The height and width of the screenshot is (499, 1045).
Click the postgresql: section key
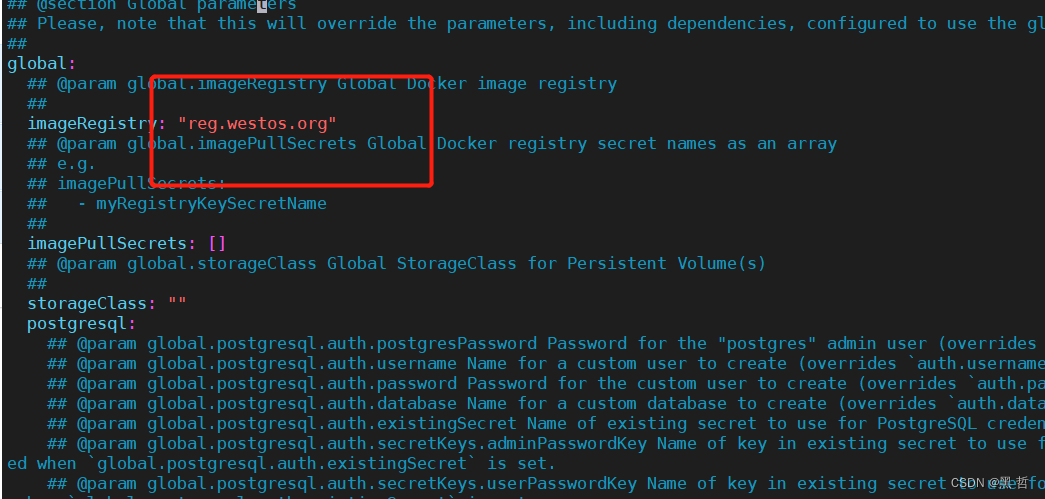tap(81, 324)
